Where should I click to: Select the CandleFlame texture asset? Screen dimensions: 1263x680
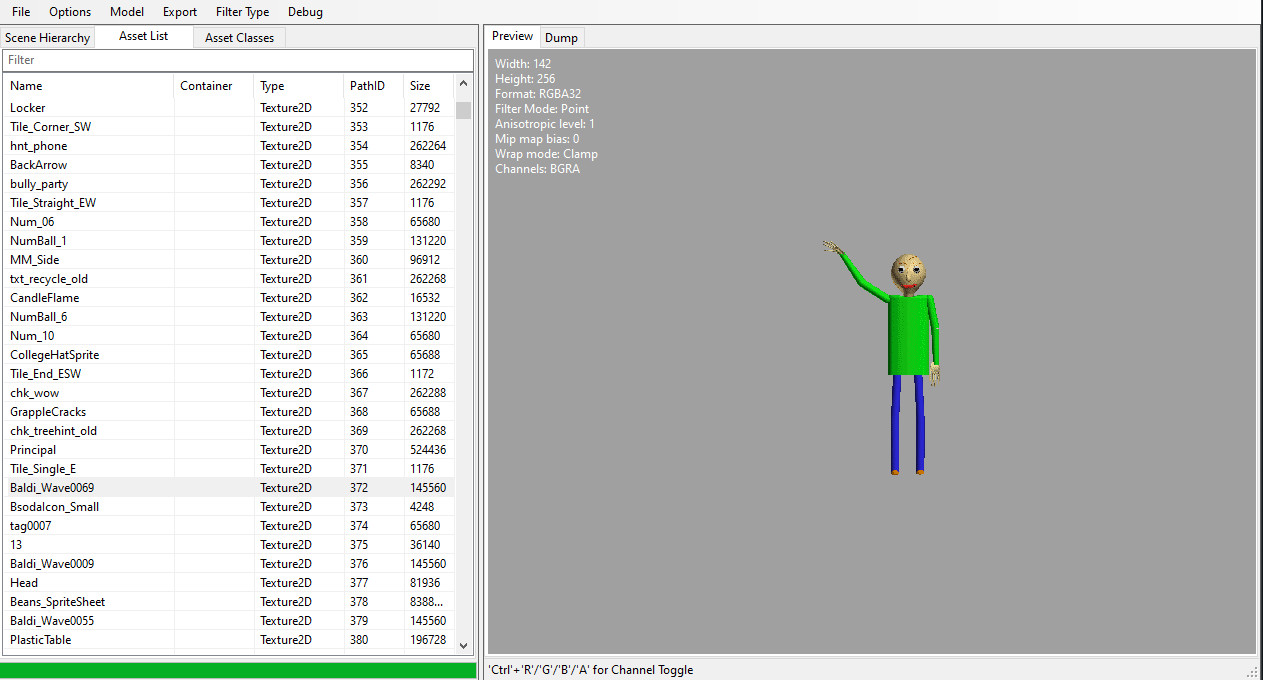click(44, 298)
